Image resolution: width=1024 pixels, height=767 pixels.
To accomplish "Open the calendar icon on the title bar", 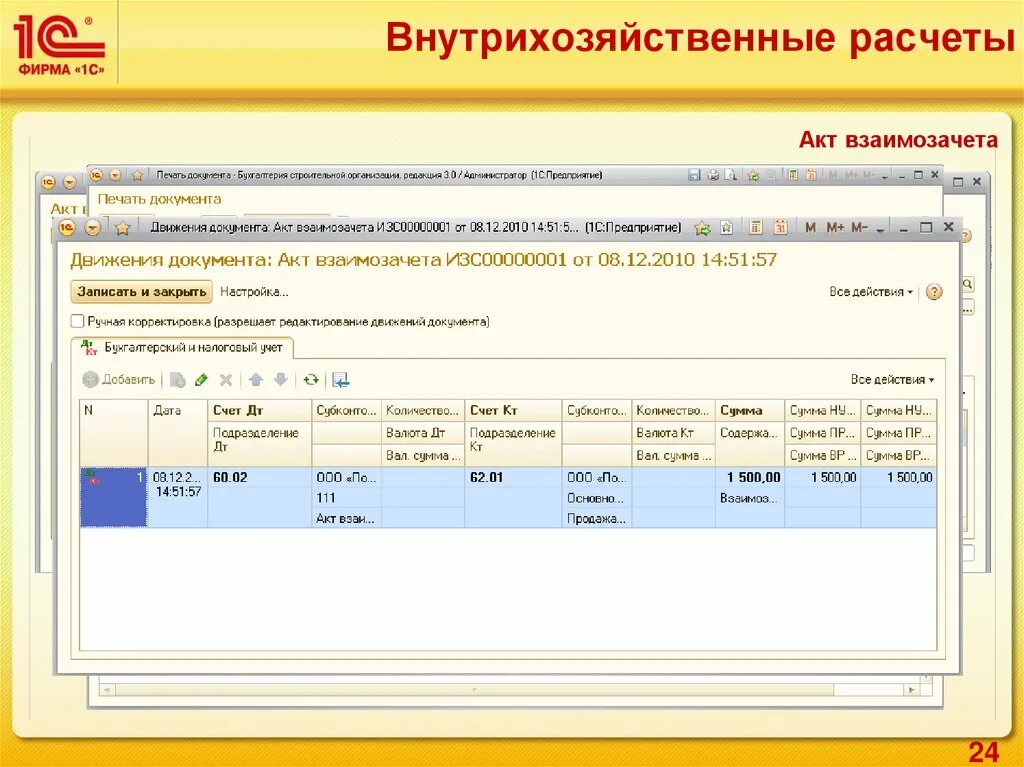I will pos(782,227).
